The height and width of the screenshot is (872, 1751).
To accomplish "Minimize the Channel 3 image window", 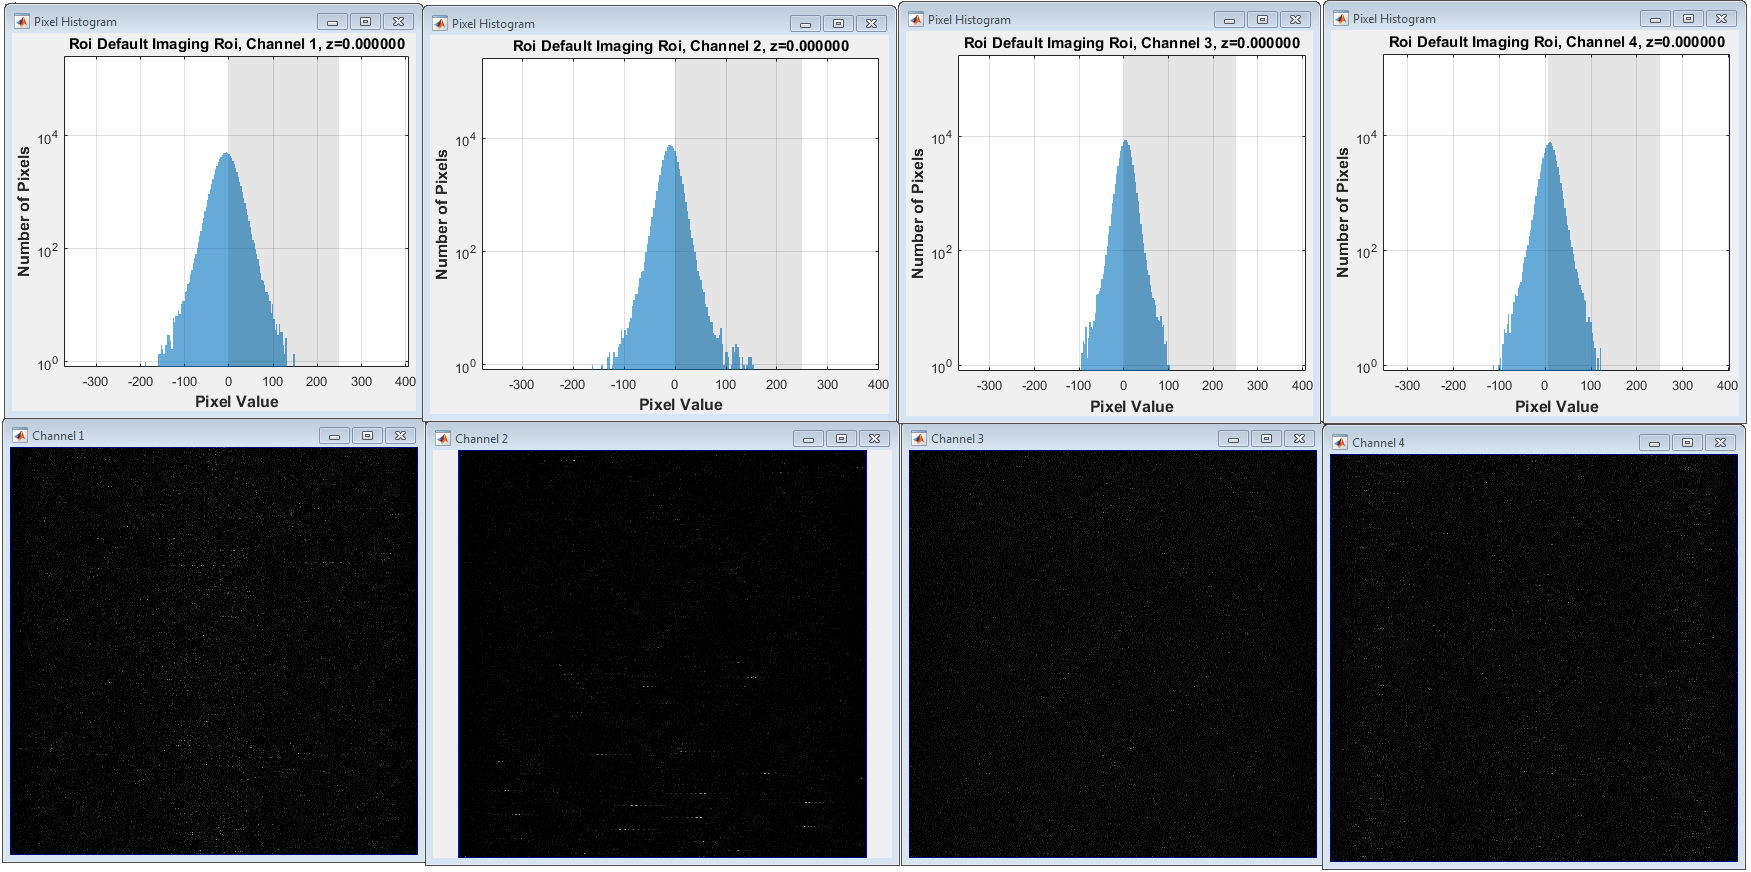I will 1234,439.
